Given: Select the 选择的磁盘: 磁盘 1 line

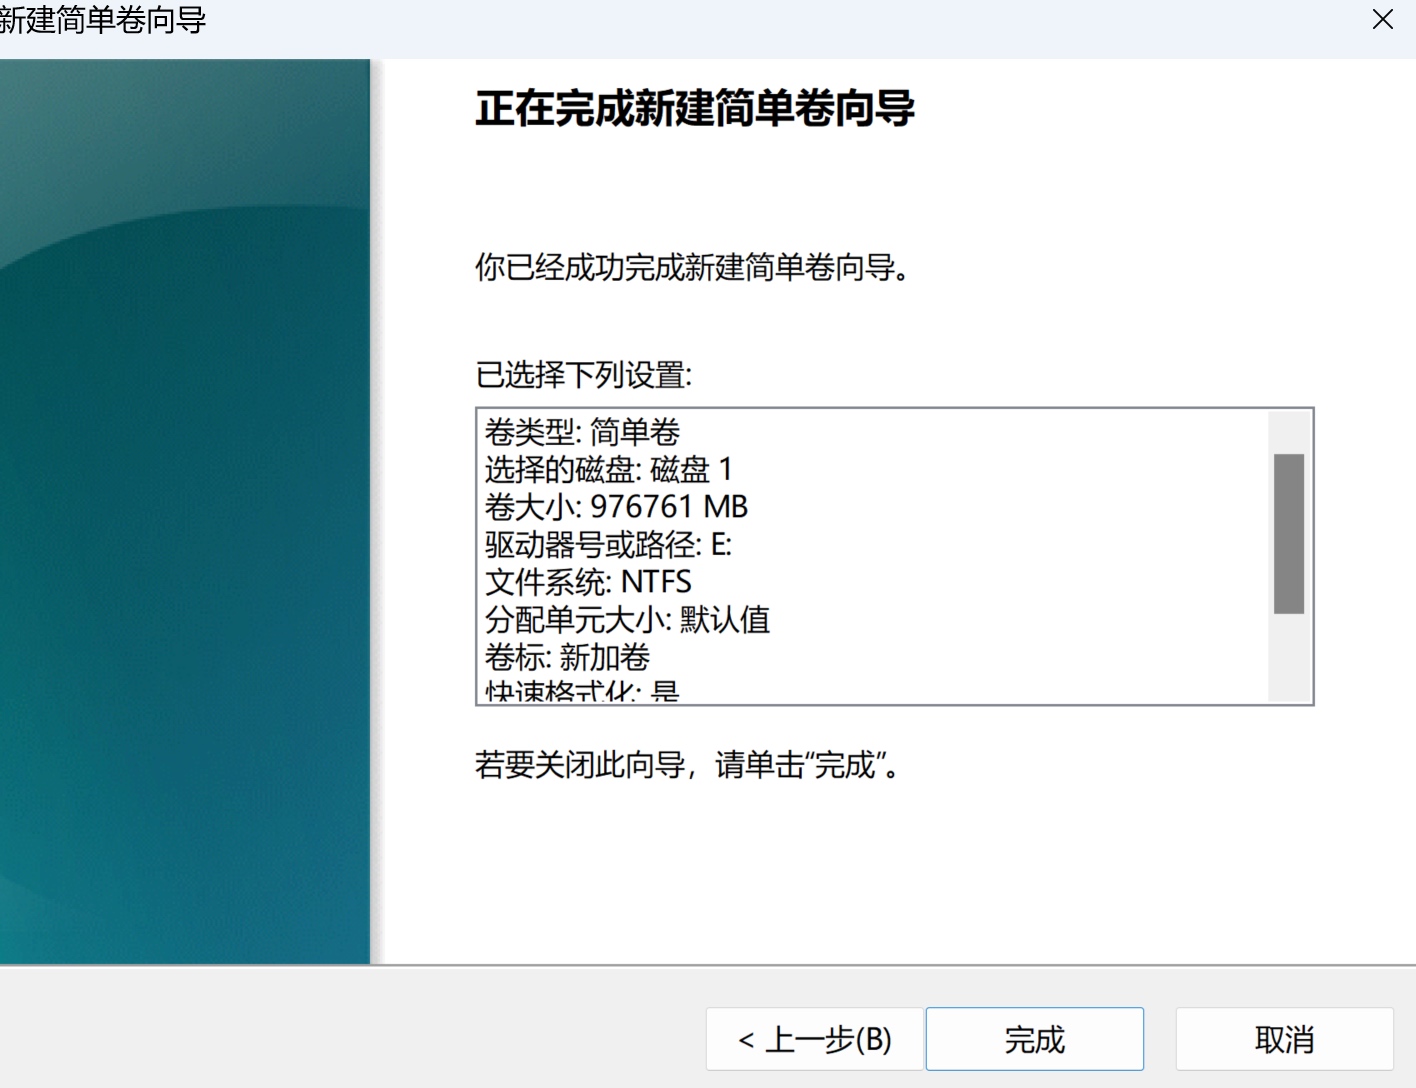Looking at the screenshot, I should (x=609, y=469).
